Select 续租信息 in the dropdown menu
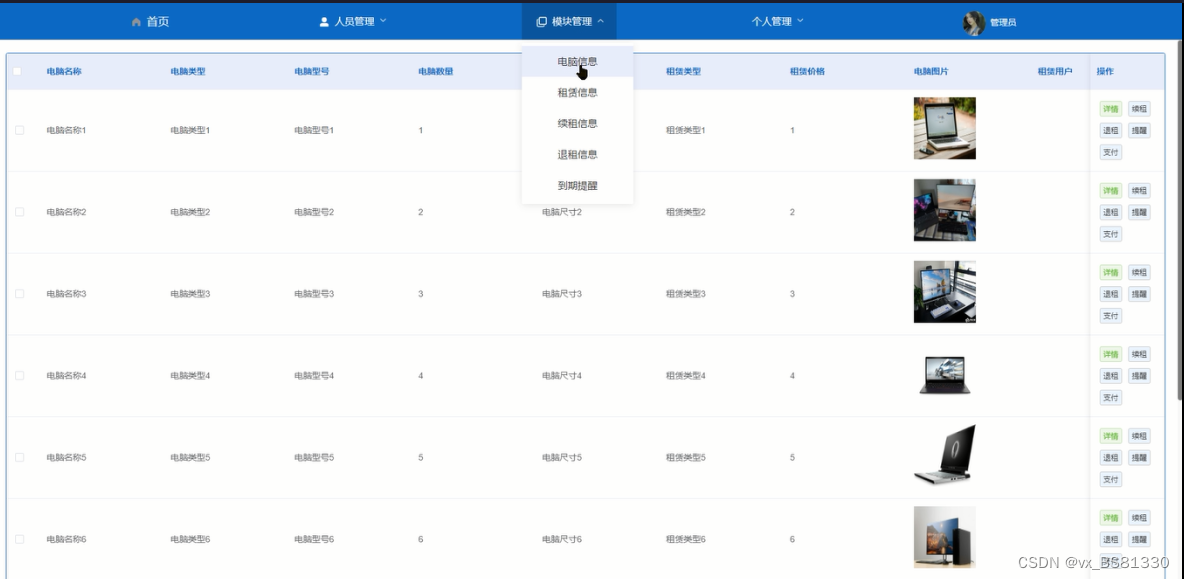 pyautogui.click(x=578, y=123)
